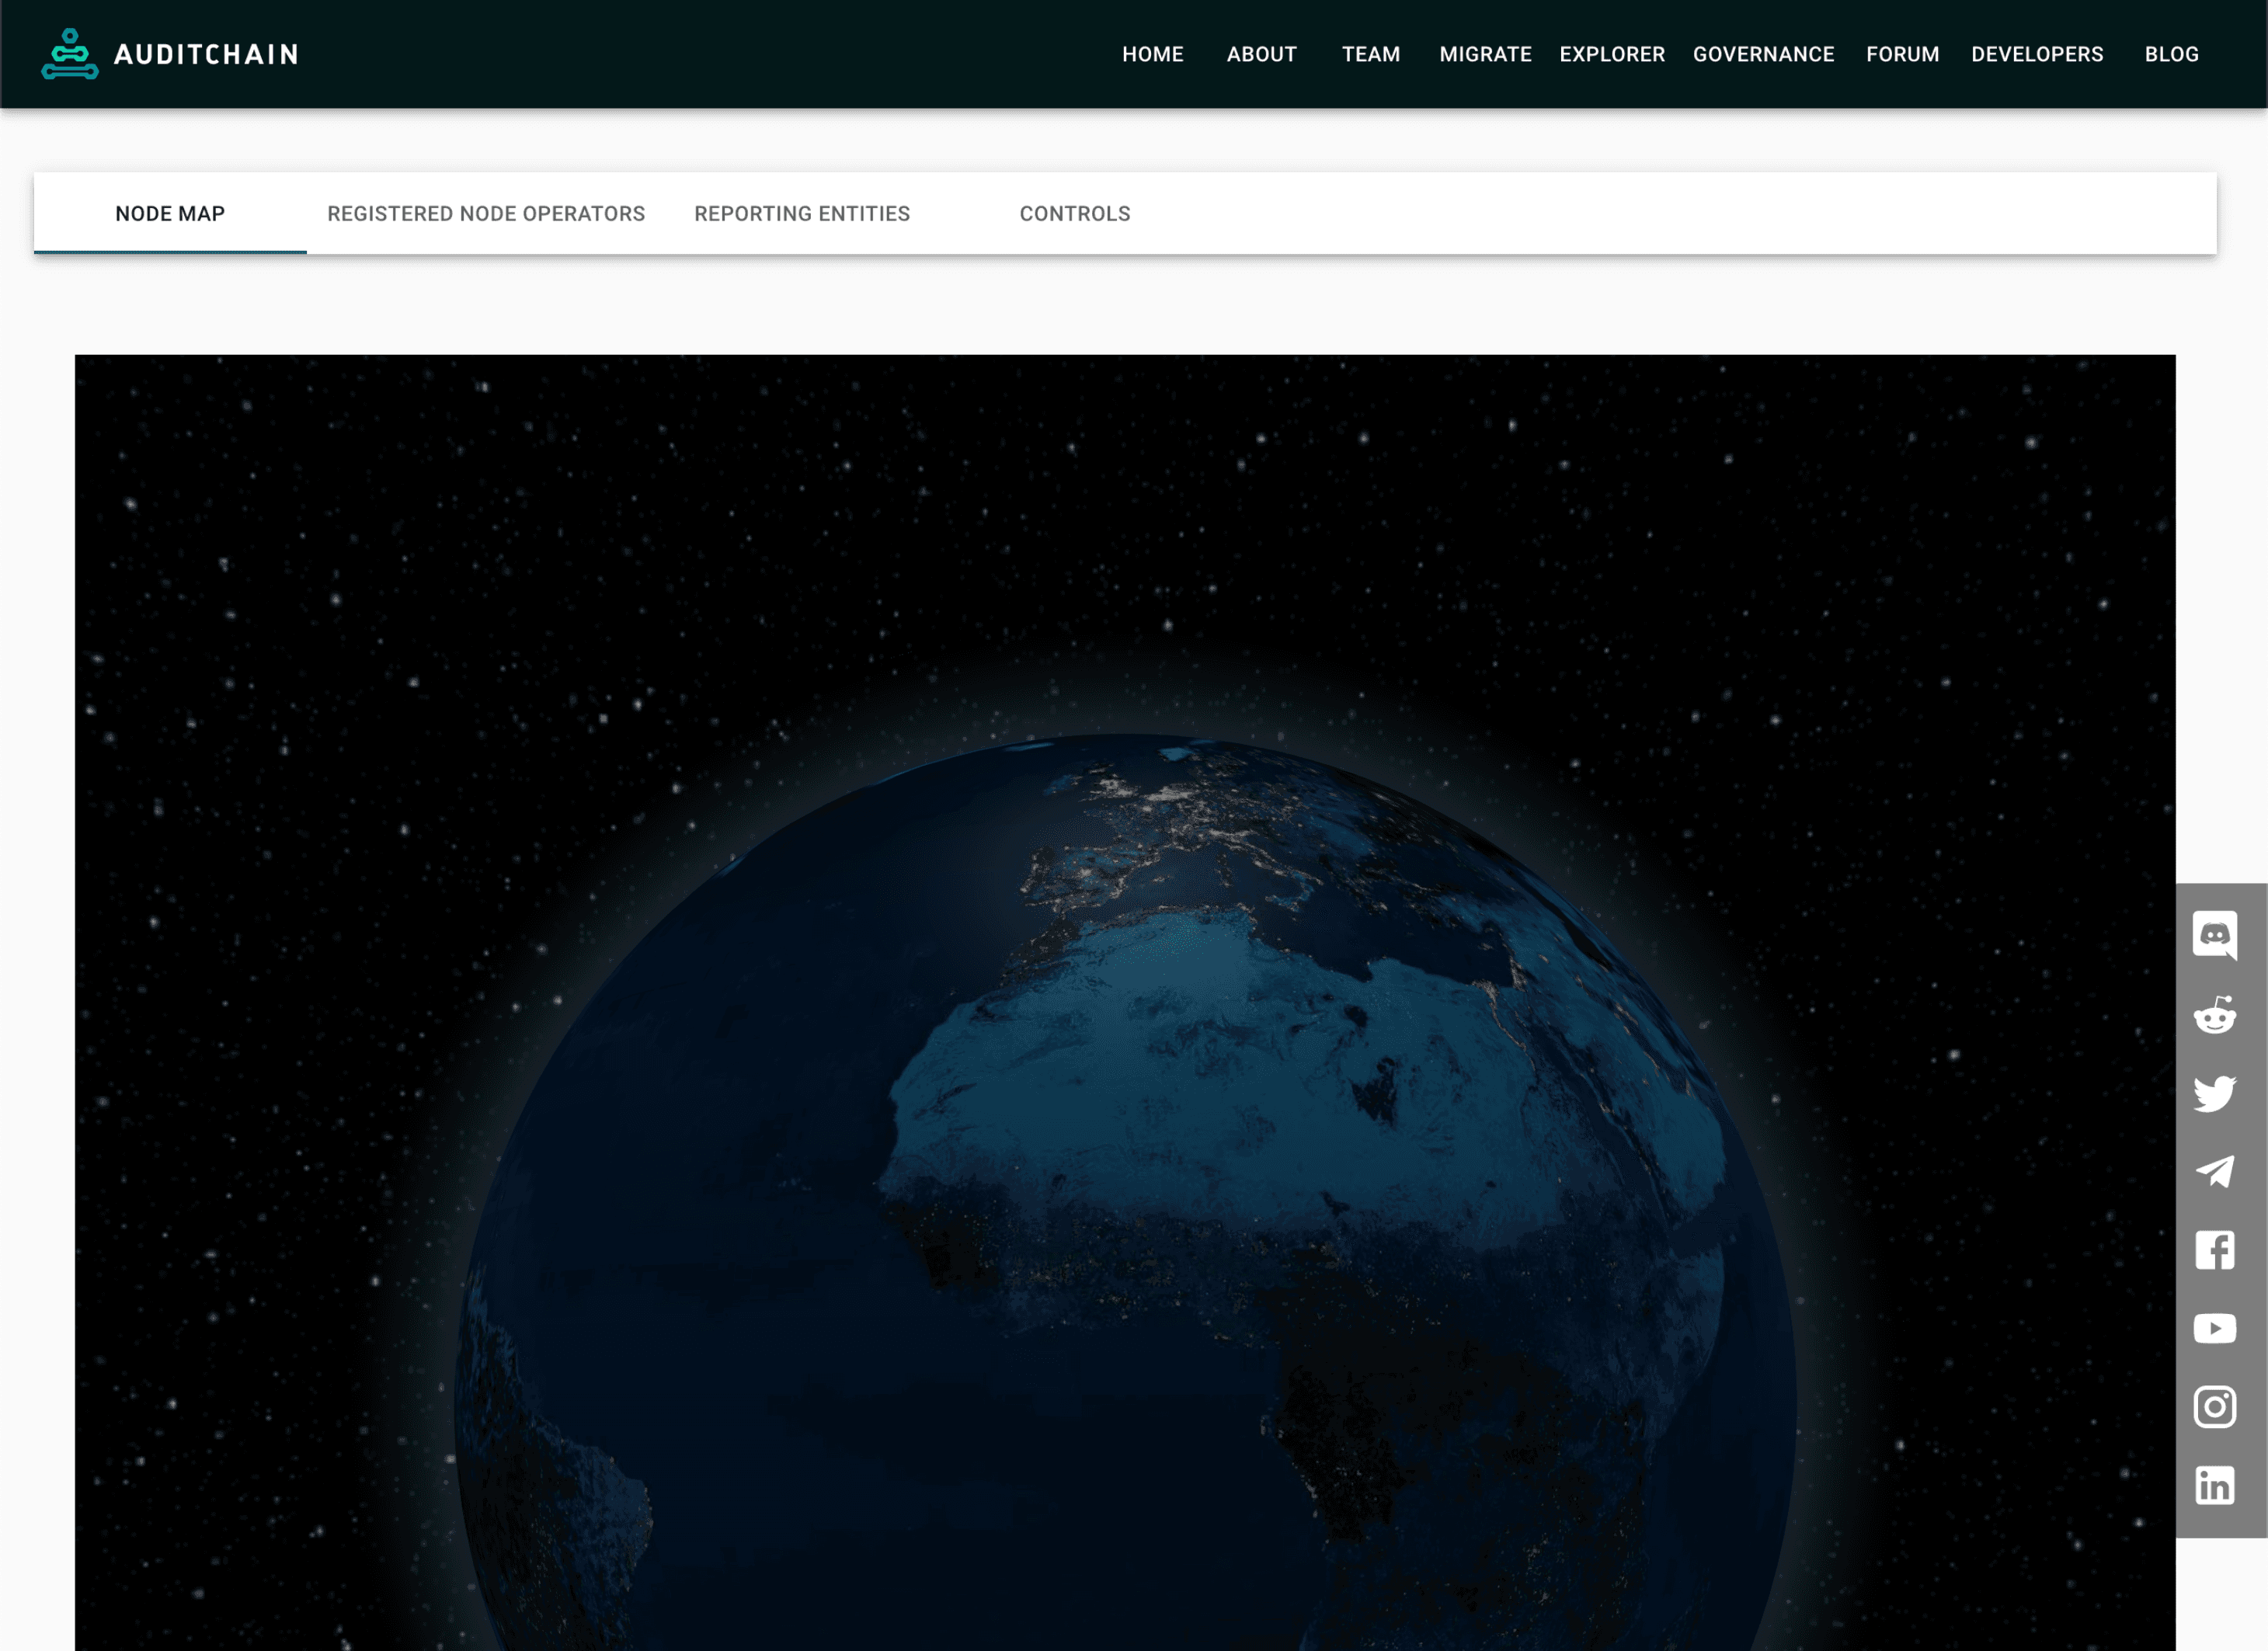The width and height of the screenshot is (2268, 1651).
Task: Open the REPORTING ENTITIES tab
Action: pyautogui.click(x=801, y=213)
